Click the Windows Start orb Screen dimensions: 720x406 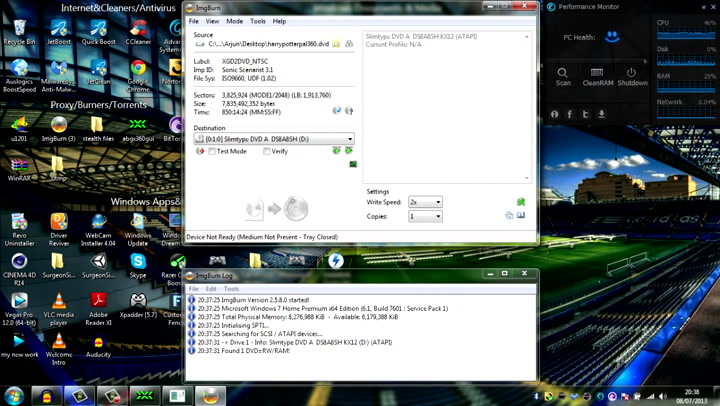(14, 395)
